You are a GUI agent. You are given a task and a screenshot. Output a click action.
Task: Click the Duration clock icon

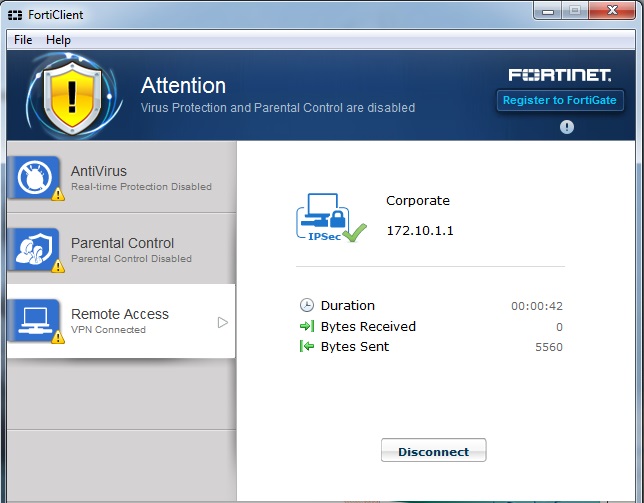tap(307, 305)
